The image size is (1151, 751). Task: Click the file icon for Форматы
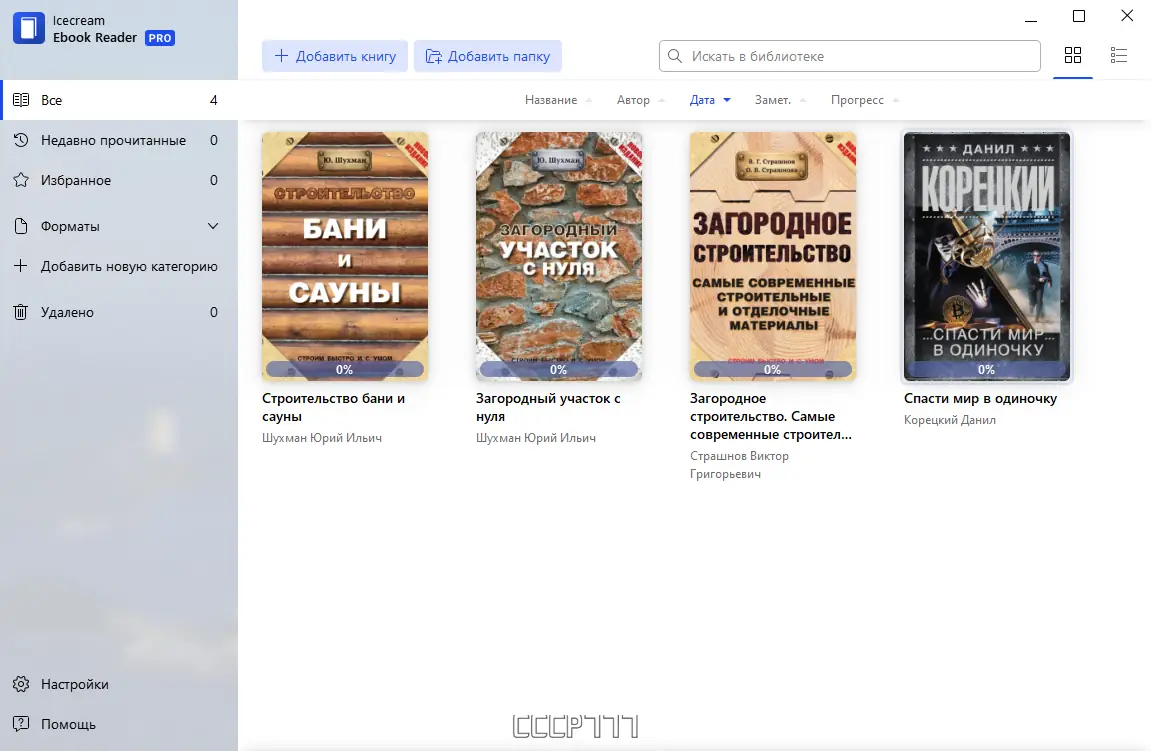coord(21,226)
